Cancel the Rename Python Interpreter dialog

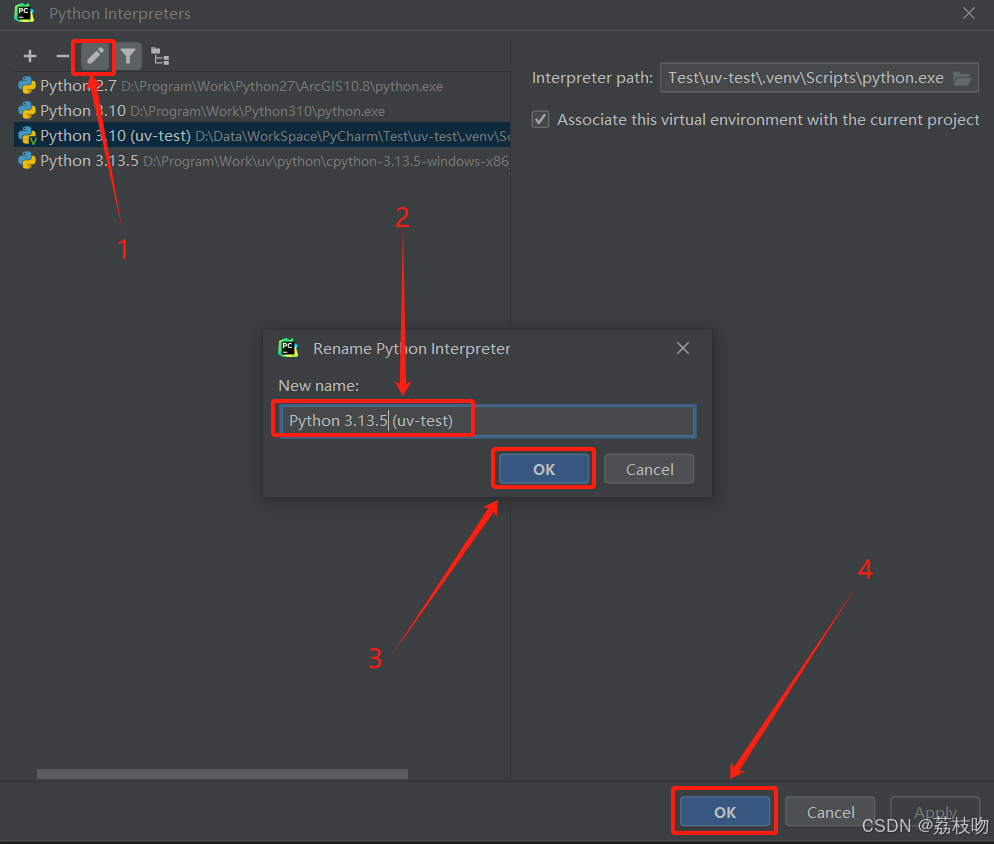point(649,469)
